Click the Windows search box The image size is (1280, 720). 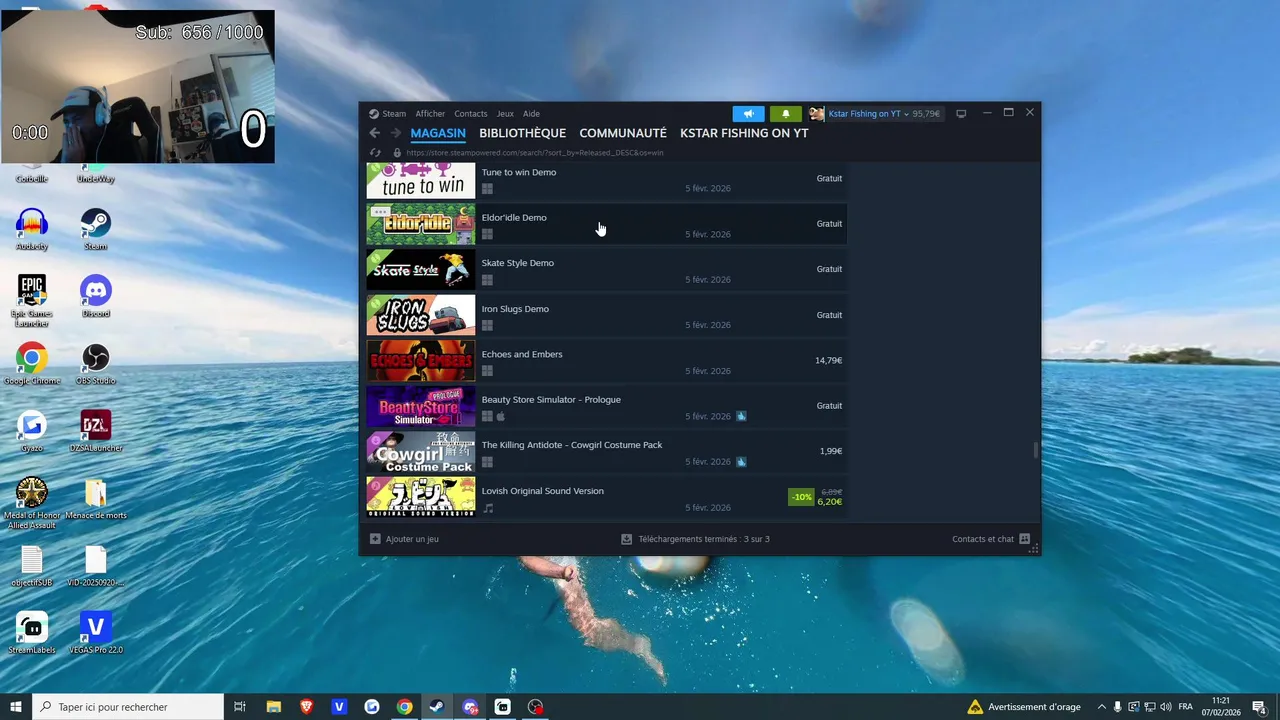tap(128, 706)
